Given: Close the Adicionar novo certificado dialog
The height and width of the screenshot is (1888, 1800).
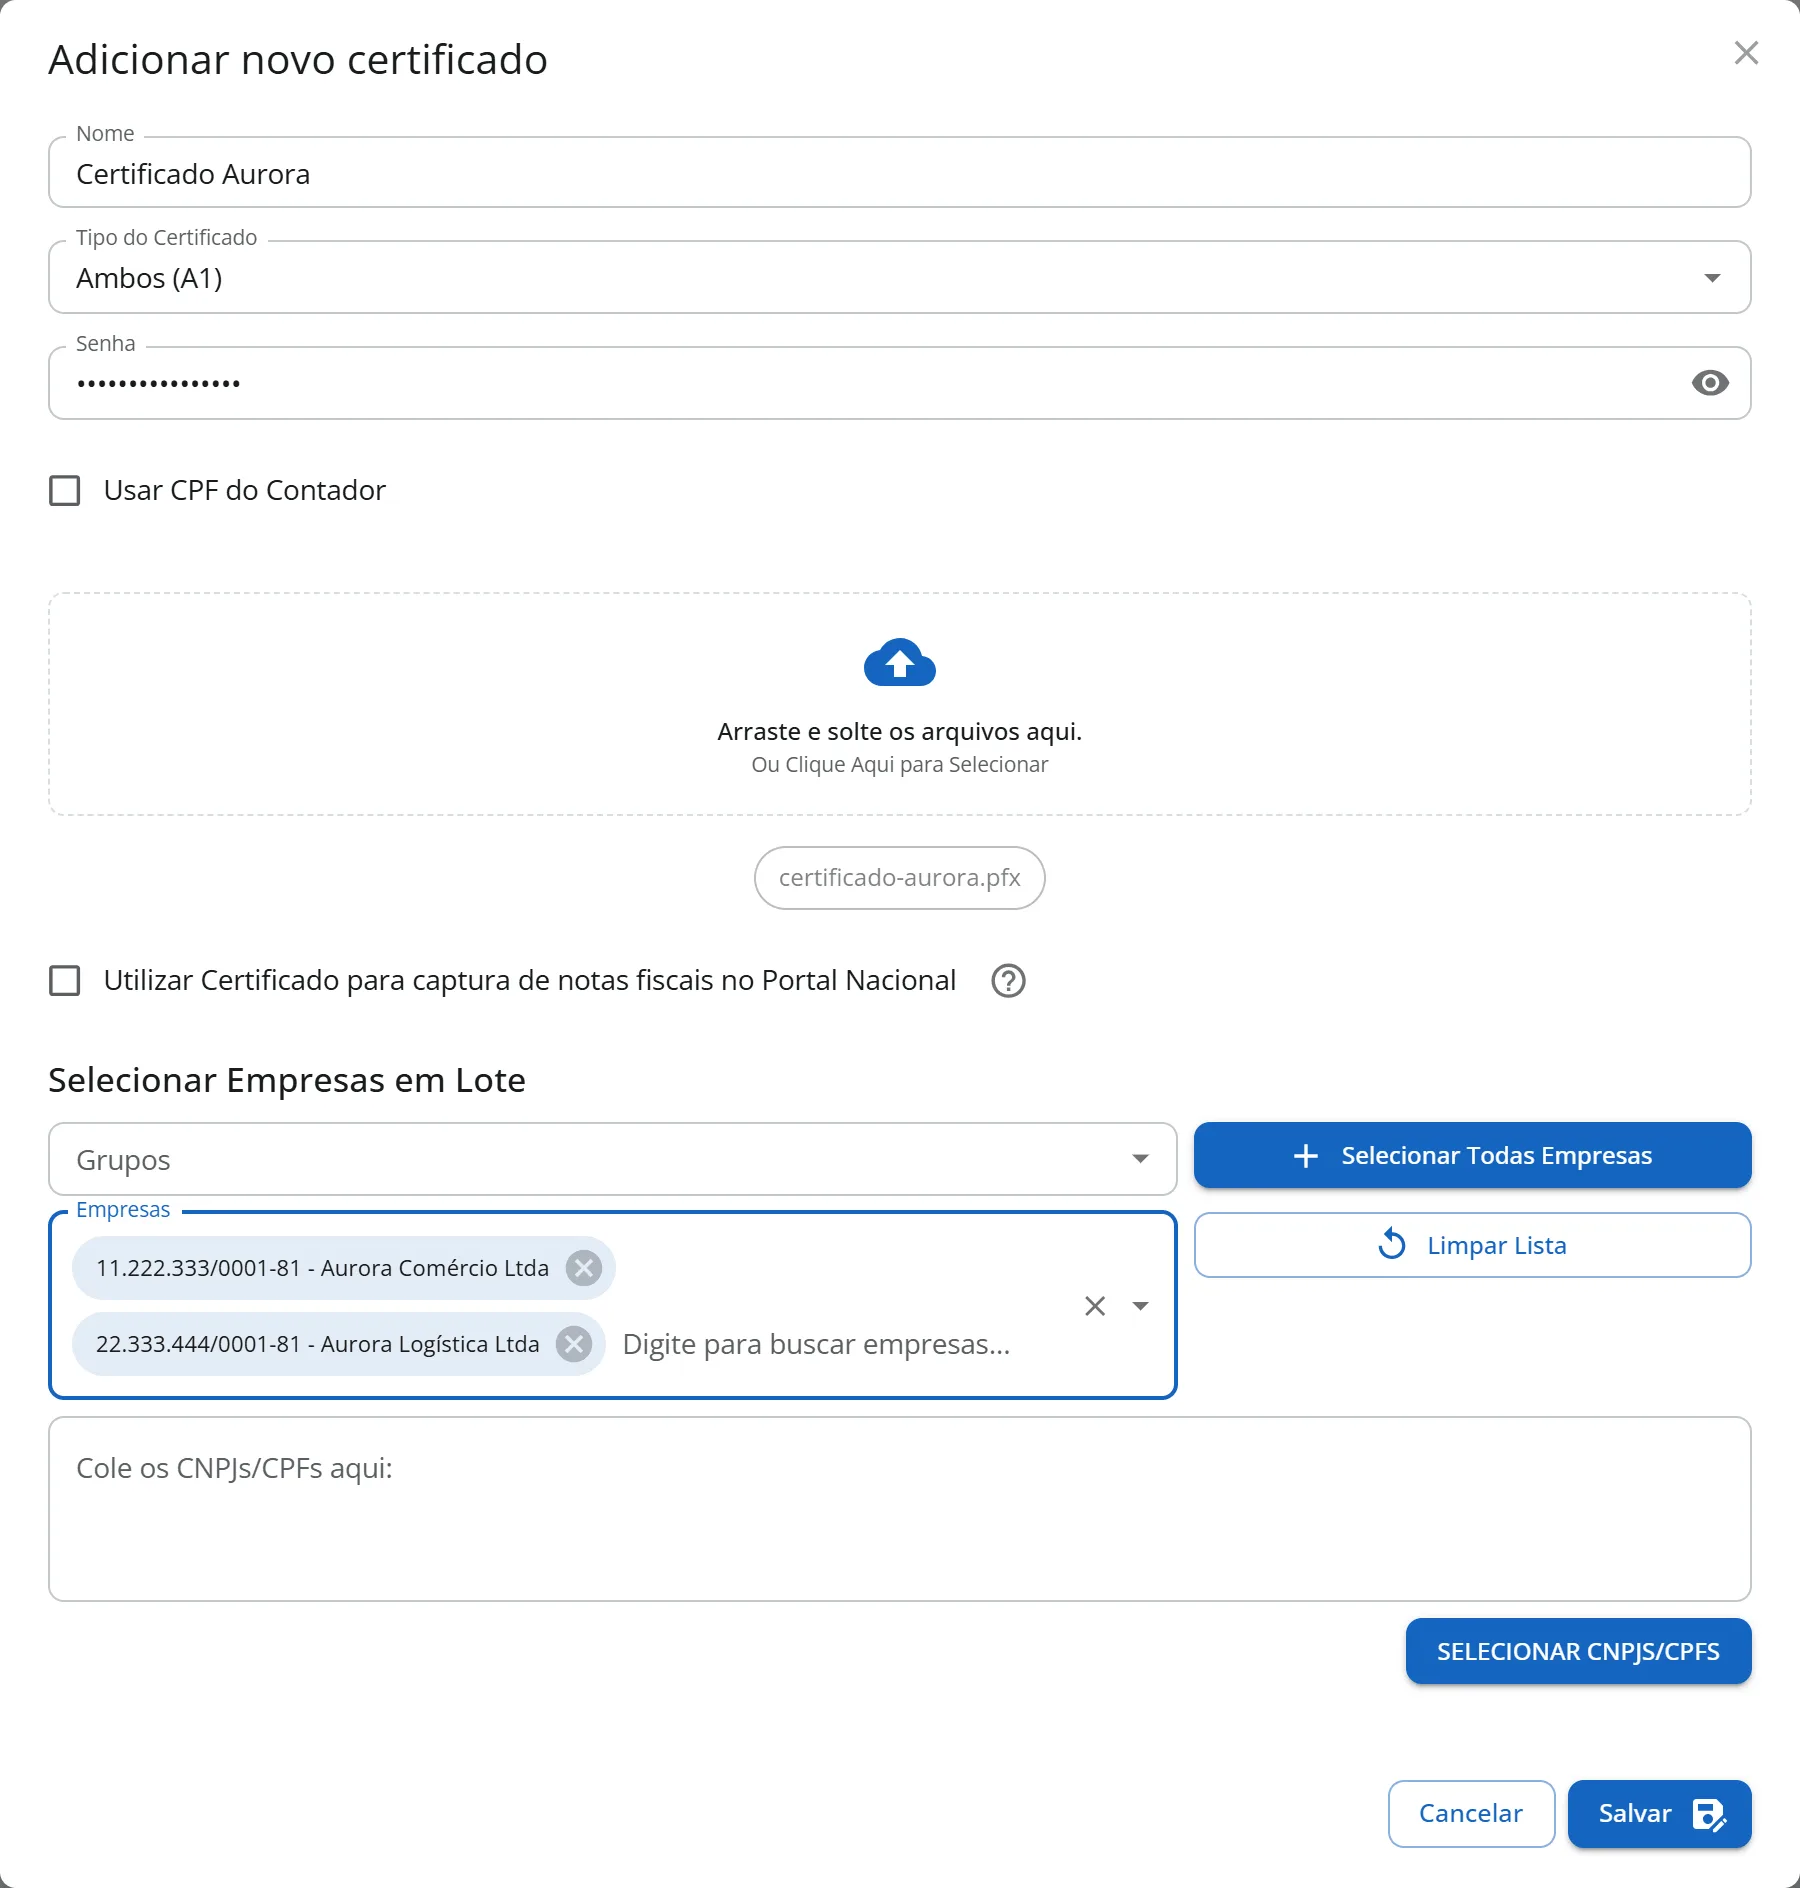Looking at the screenshot, I should pyautogui.click(x=1746, y=53).
